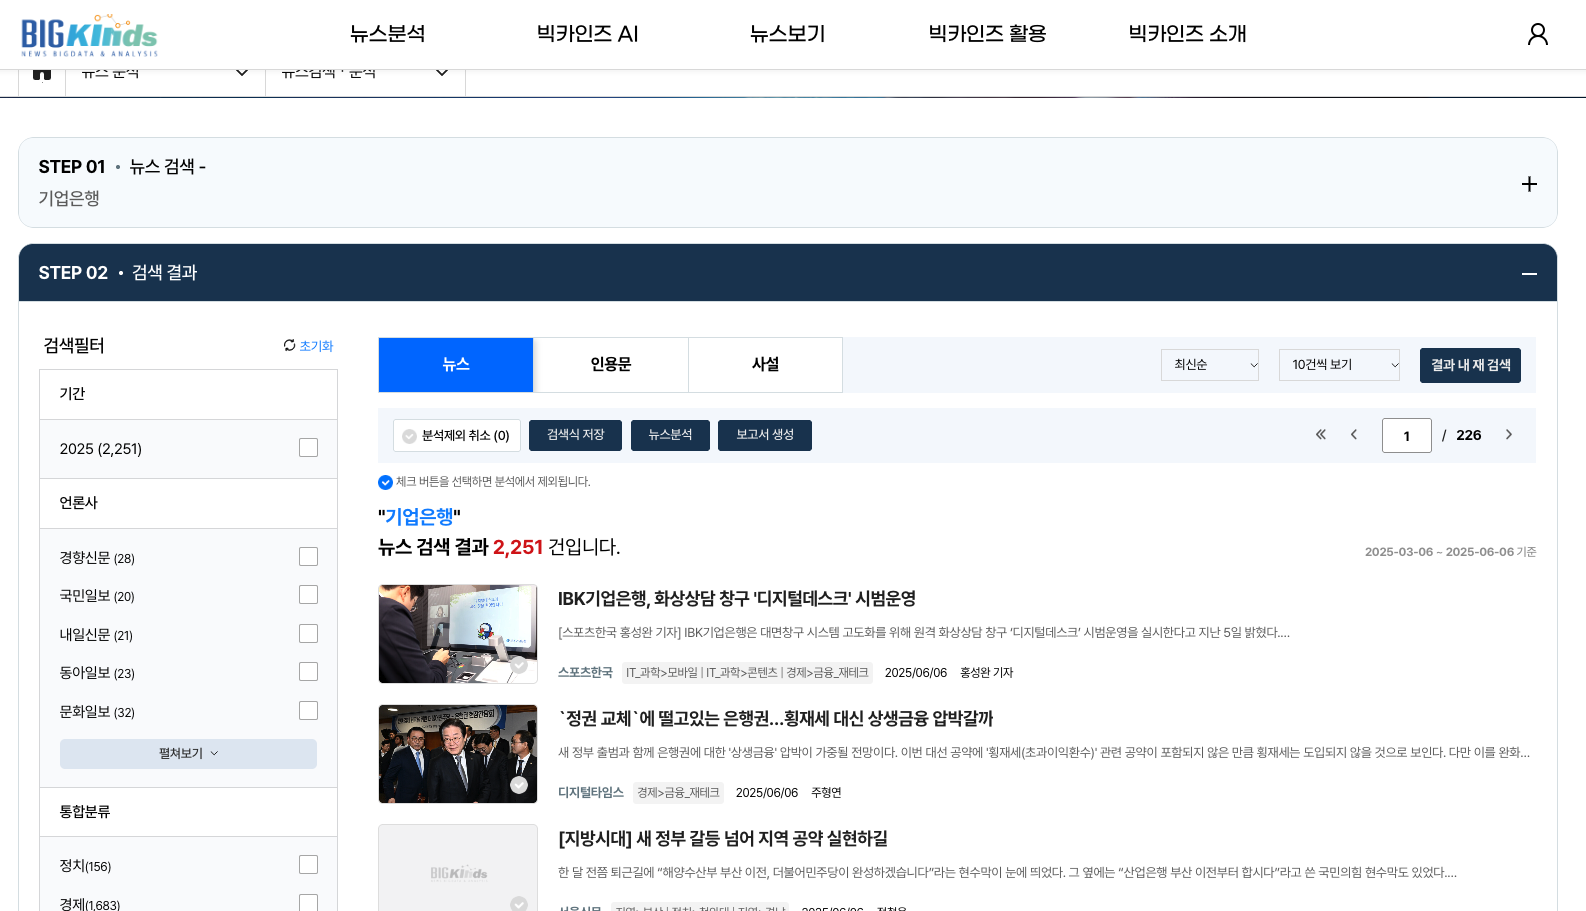Click the placeholder thumbnail of 지방시대 article

pyautogui.click(x=458, y=868)
